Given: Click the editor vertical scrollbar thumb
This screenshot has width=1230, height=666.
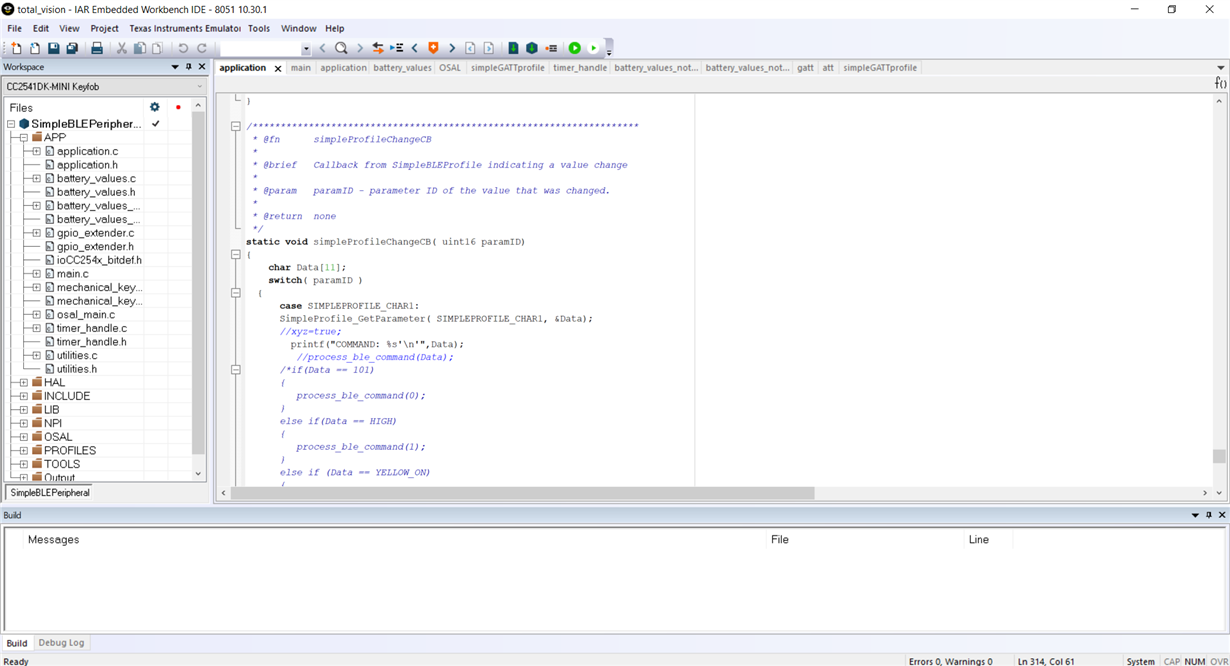Looking at the screenshot, I should pos(1219,456).
